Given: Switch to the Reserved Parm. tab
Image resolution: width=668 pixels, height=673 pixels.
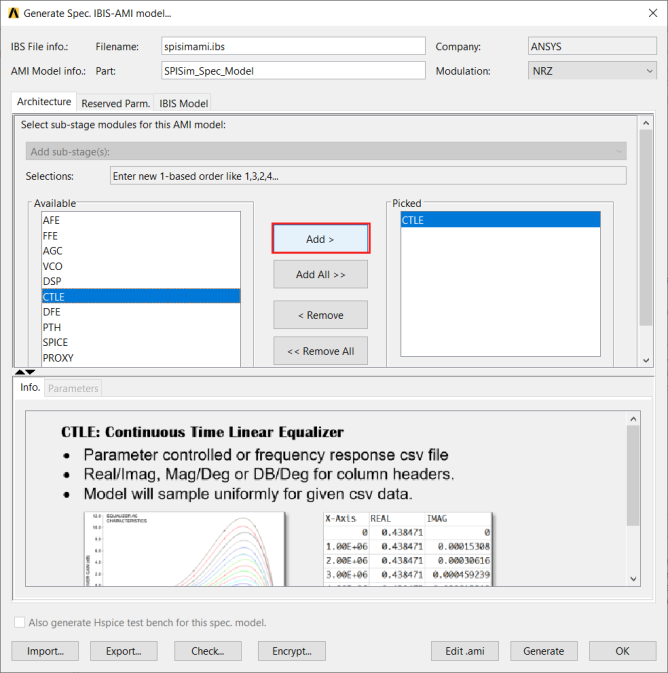Looking at the screenshot, I should (115, 103).
